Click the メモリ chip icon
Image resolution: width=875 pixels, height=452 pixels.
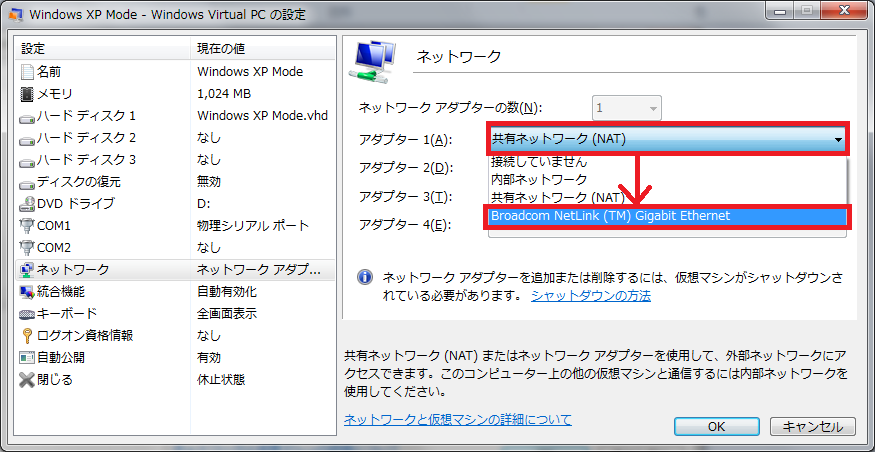coord(27,94)
